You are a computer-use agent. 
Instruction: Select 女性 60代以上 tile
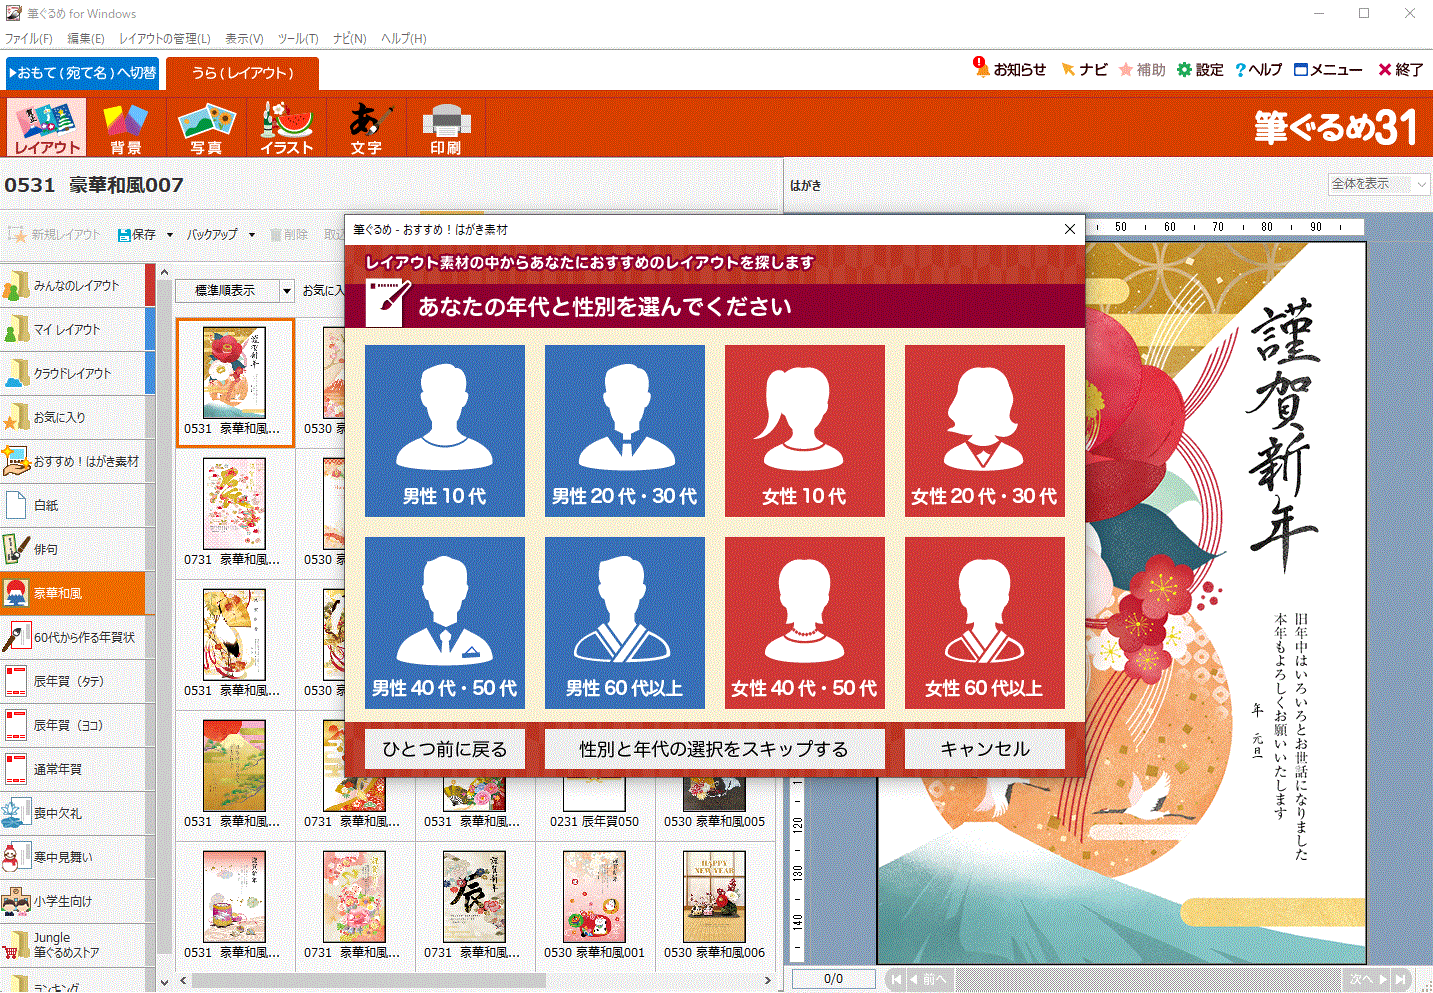pyautogui.click(x=985, y=623)
